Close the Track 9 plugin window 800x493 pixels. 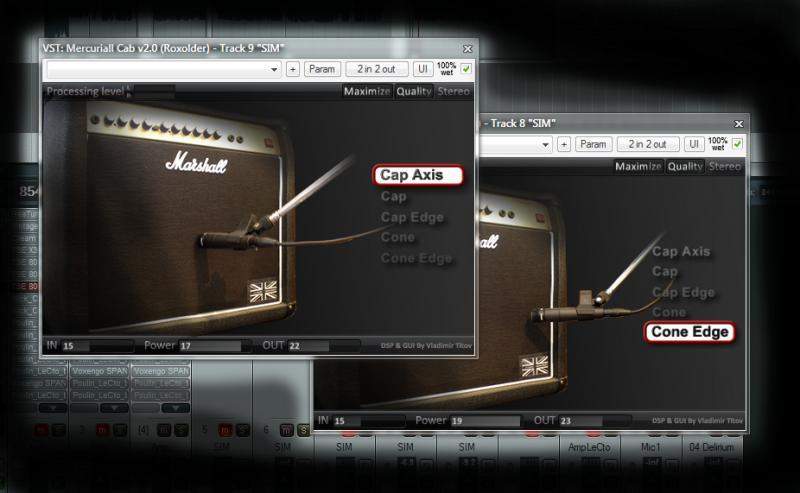click(x=468, y=49)
